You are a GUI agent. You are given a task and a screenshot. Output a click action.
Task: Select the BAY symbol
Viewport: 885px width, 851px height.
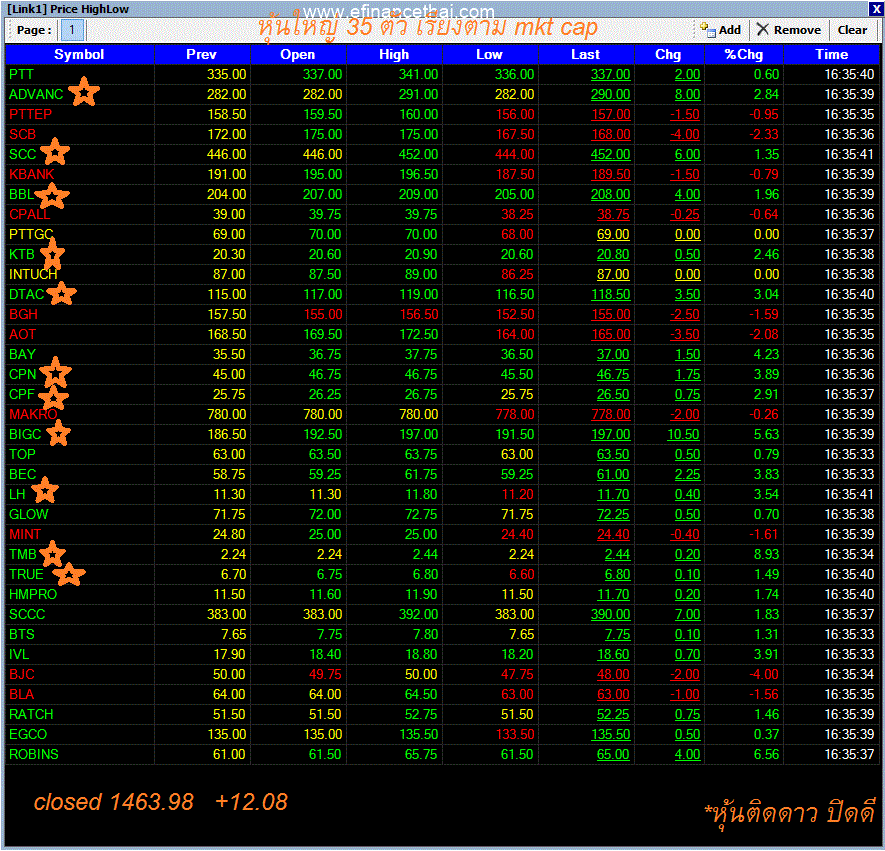[23, 355]
